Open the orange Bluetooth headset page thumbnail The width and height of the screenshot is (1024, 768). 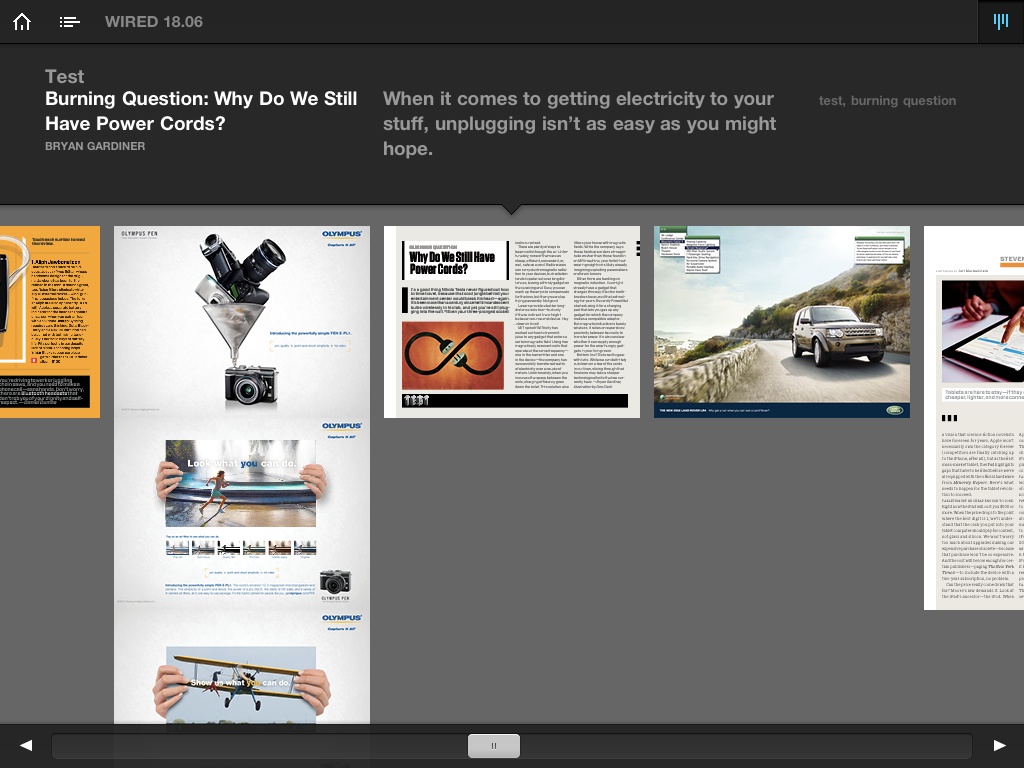tap(50, 322)
